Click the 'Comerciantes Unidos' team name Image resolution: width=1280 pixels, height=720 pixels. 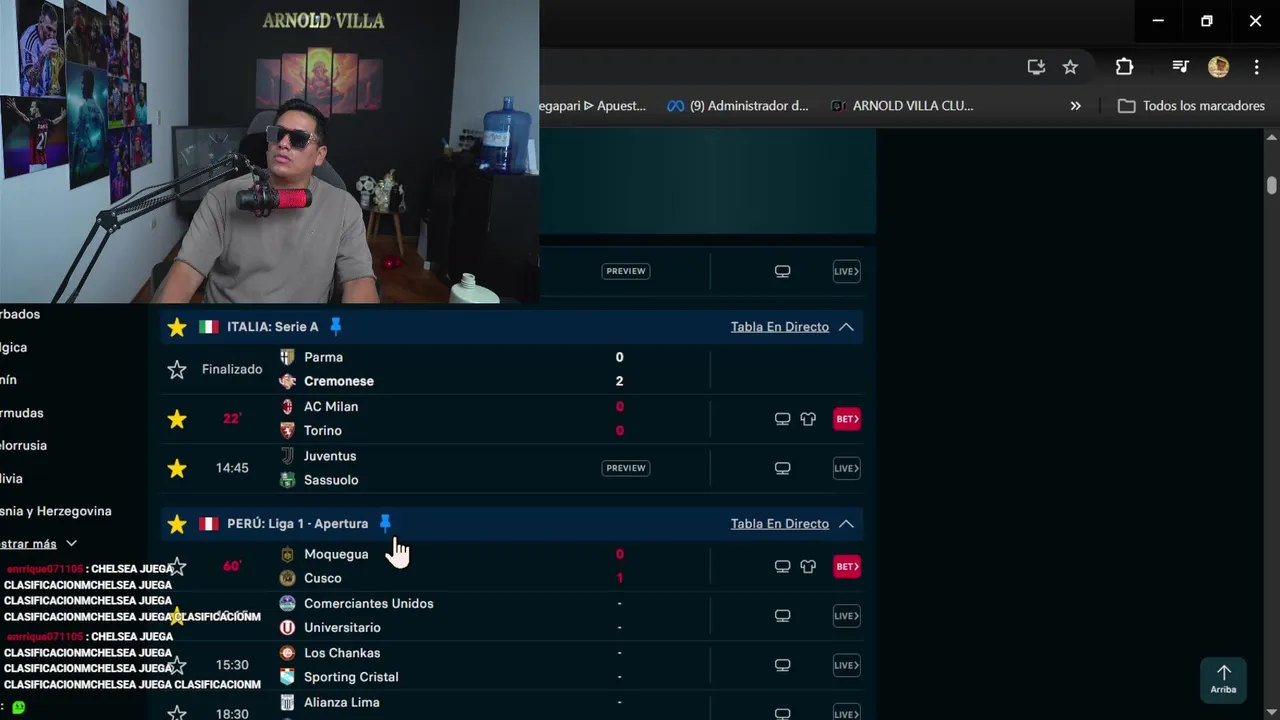tap(369, 604)
